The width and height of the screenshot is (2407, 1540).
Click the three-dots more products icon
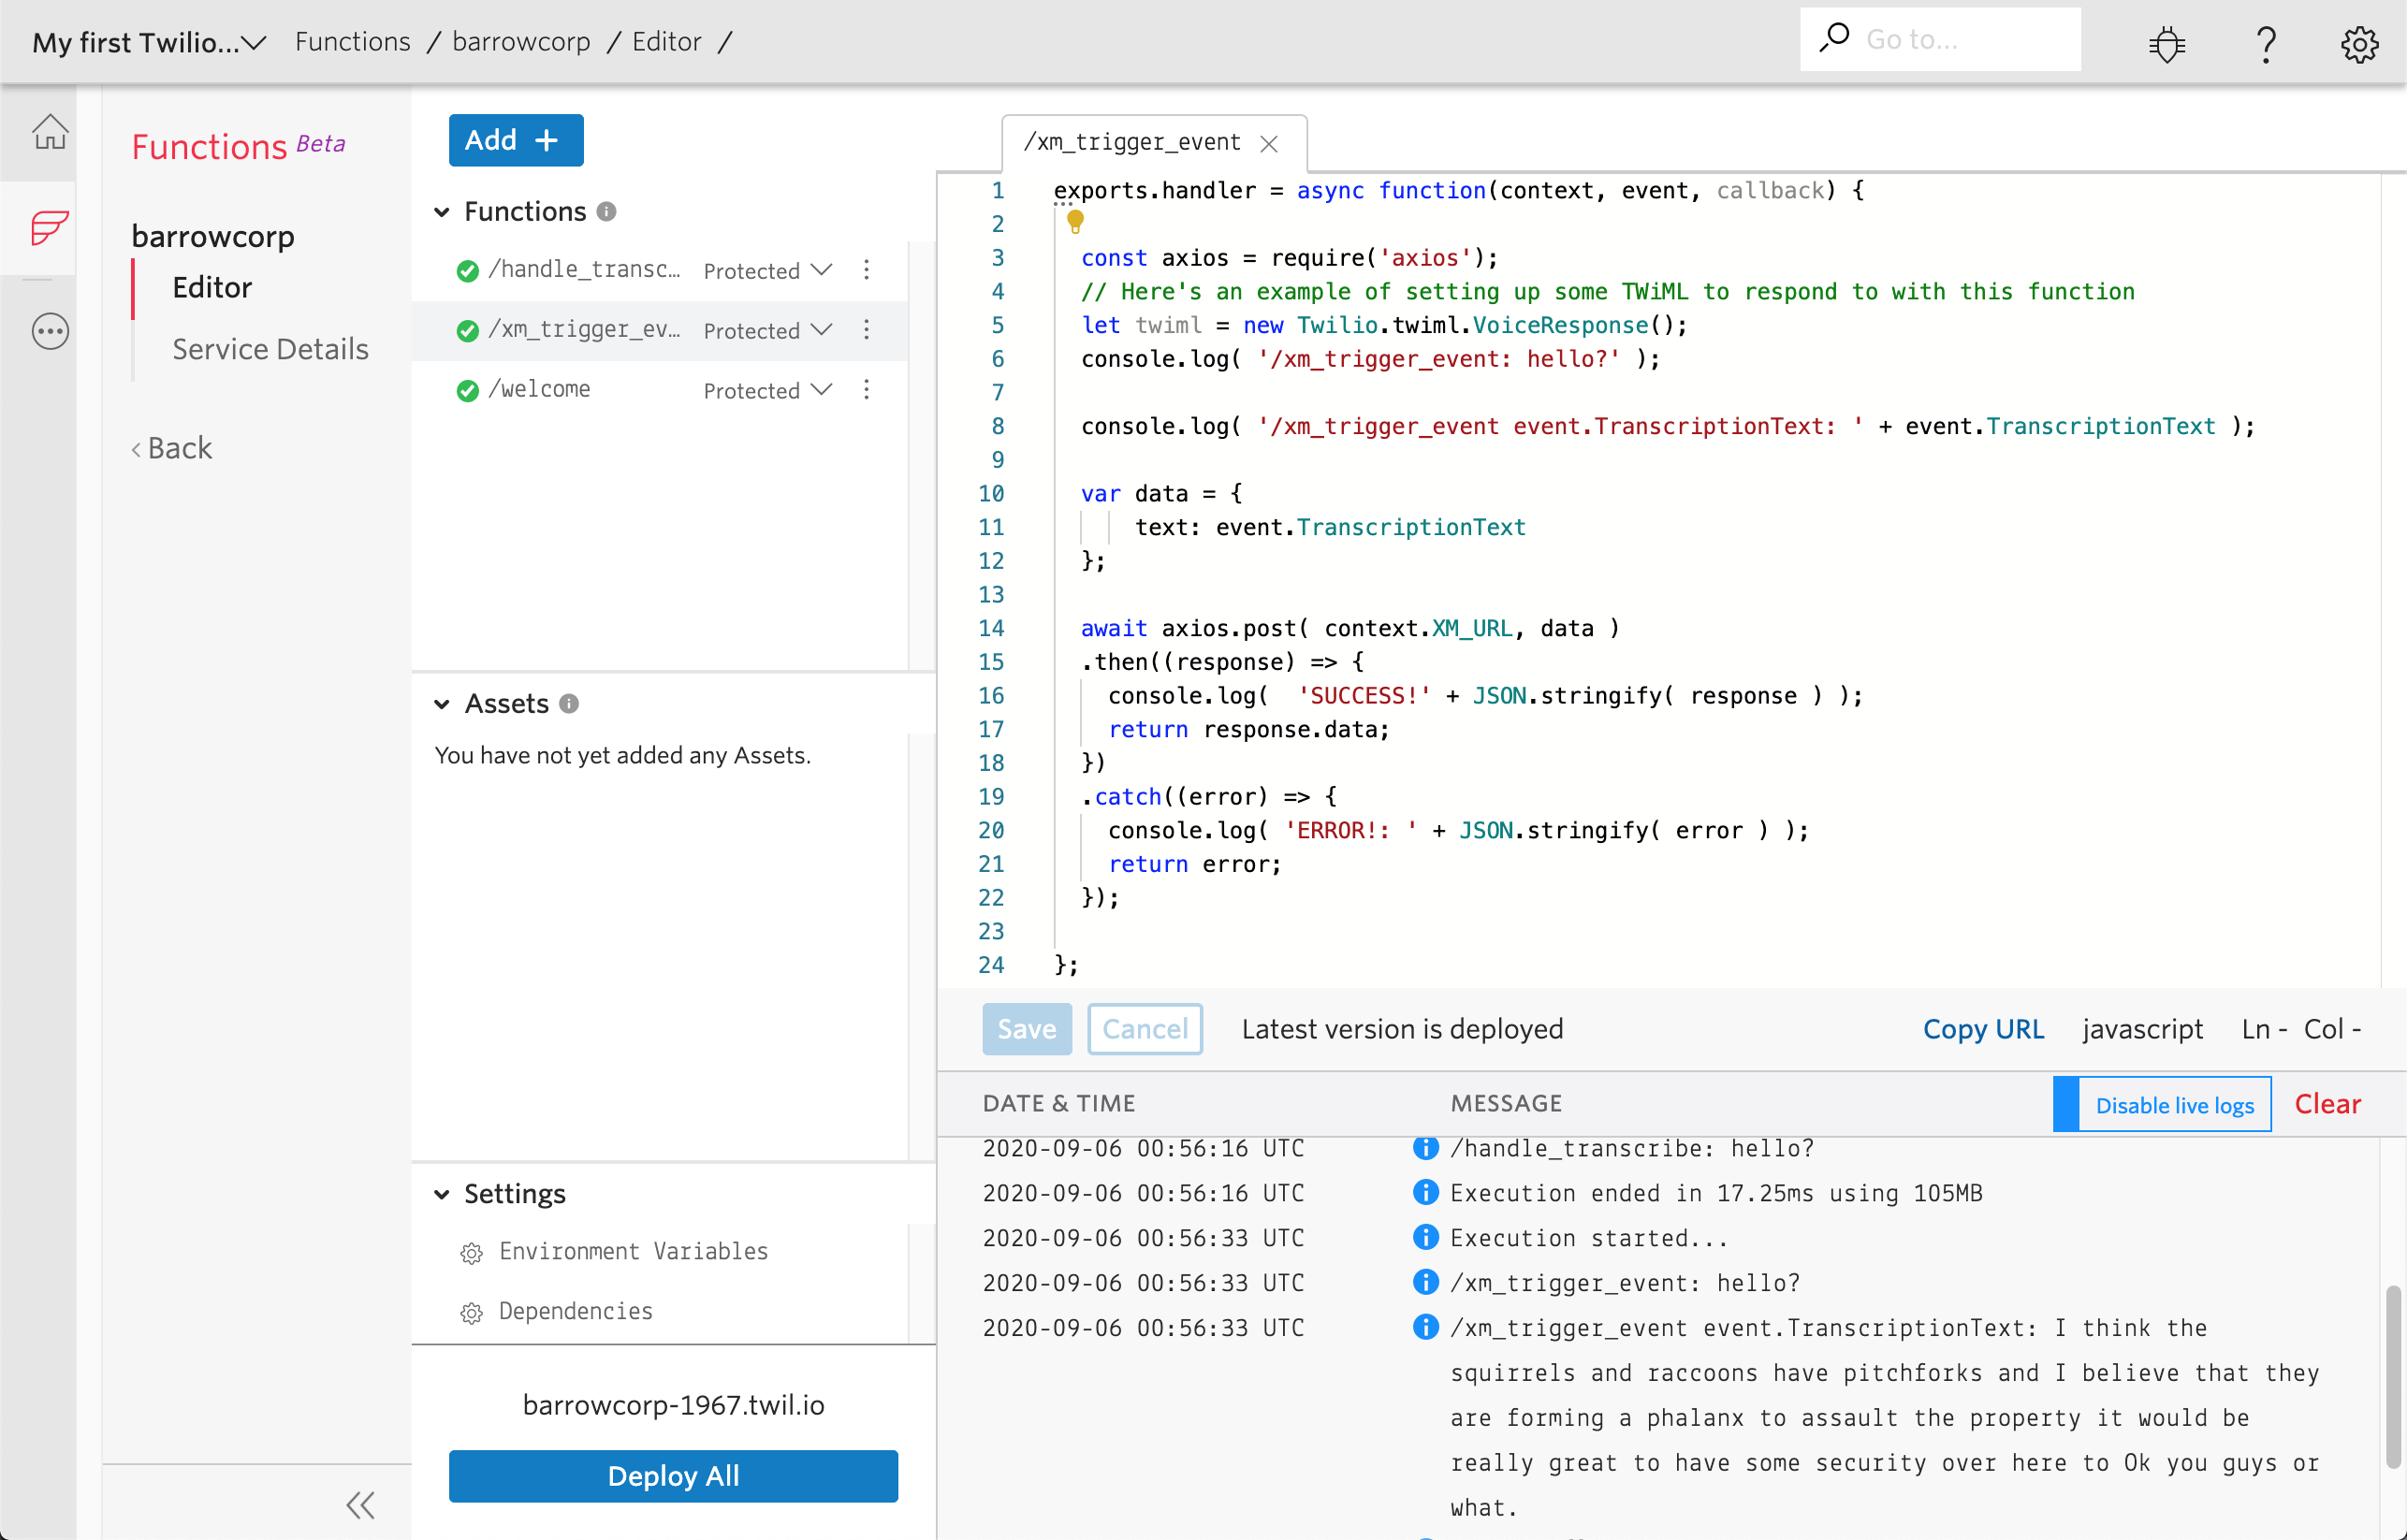[50, 331]
